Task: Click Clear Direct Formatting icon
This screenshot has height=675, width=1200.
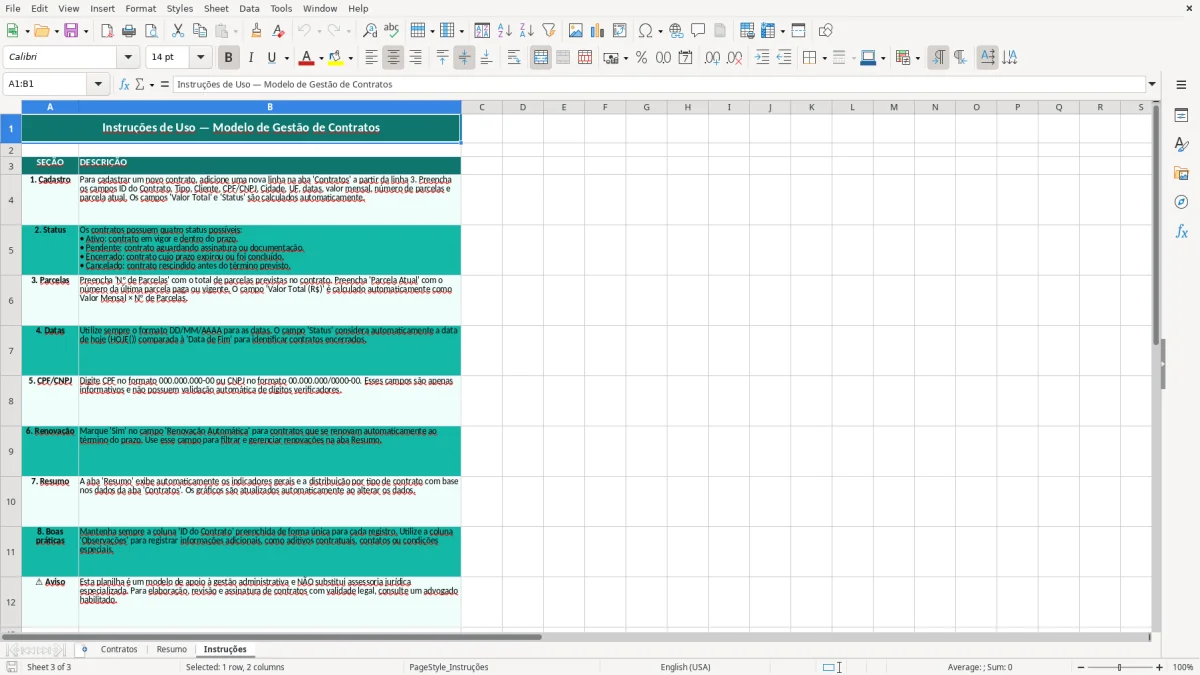Action: 278,31
